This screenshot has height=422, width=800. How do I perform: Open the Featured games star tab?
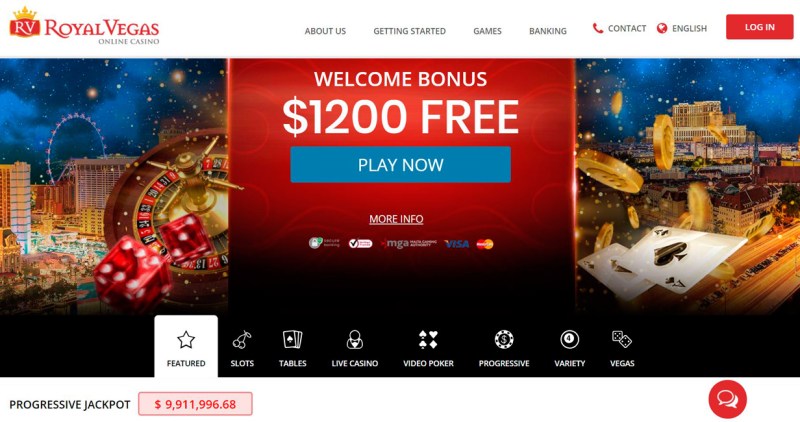coord(186,346)
